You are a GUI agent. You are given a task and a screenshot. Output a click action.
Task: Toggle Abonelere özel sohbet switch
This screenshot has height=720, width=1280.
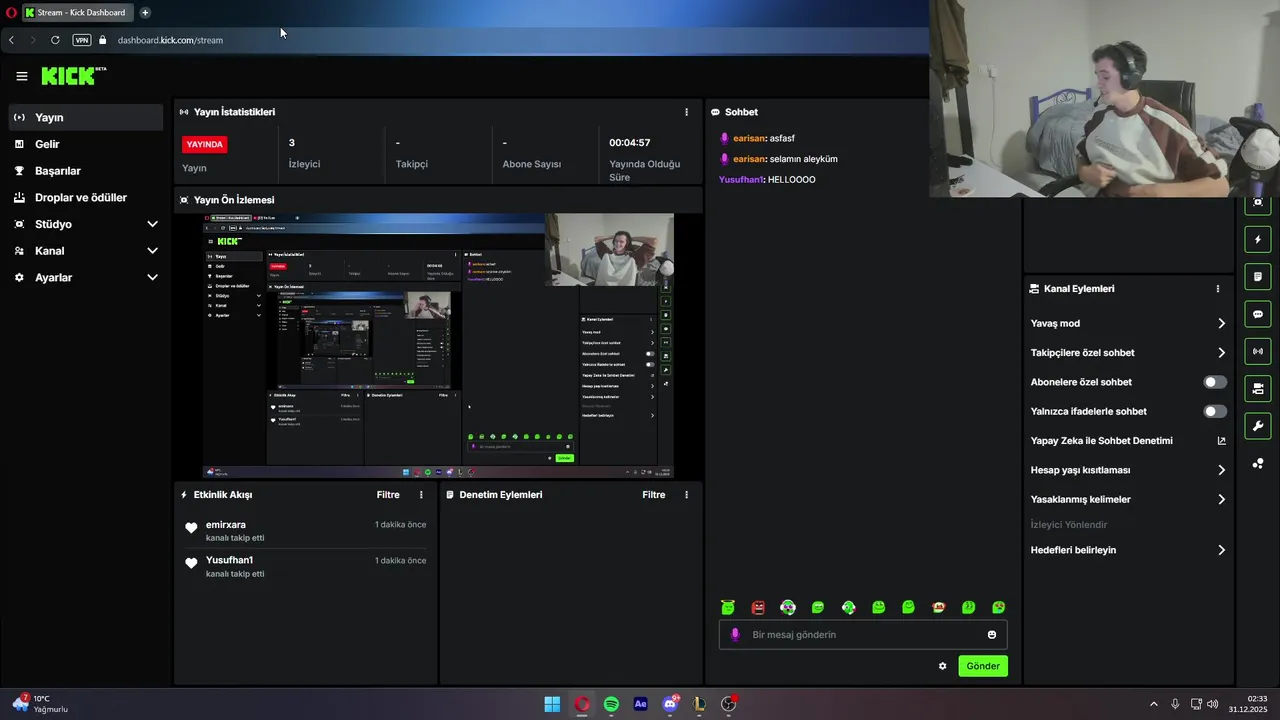[x=1215, y=382]
